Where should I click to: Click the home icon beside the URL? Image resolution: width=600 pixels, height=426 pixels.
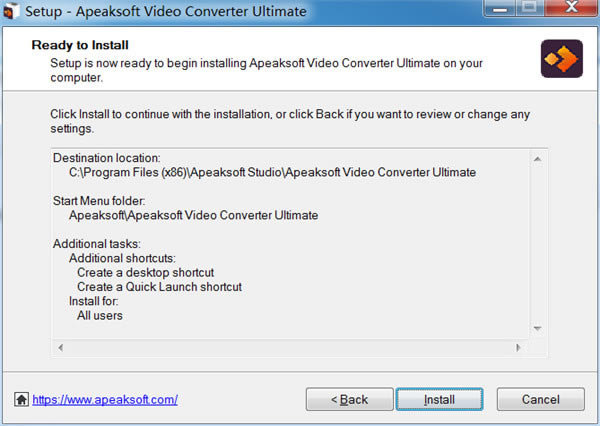21,400
